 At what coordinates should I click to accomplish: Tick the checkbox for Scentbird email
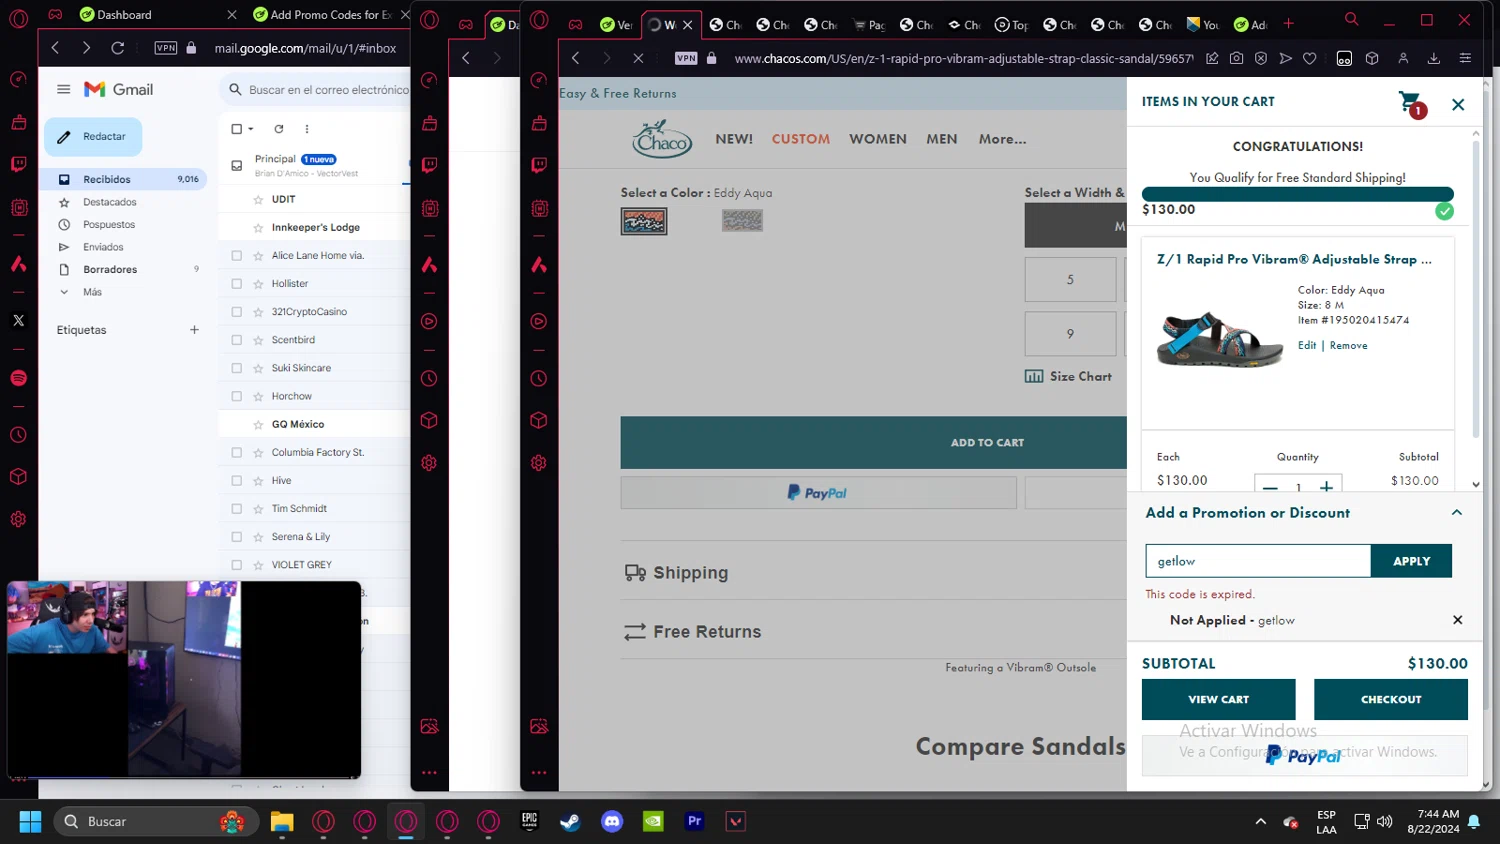[x=237, y=340]
